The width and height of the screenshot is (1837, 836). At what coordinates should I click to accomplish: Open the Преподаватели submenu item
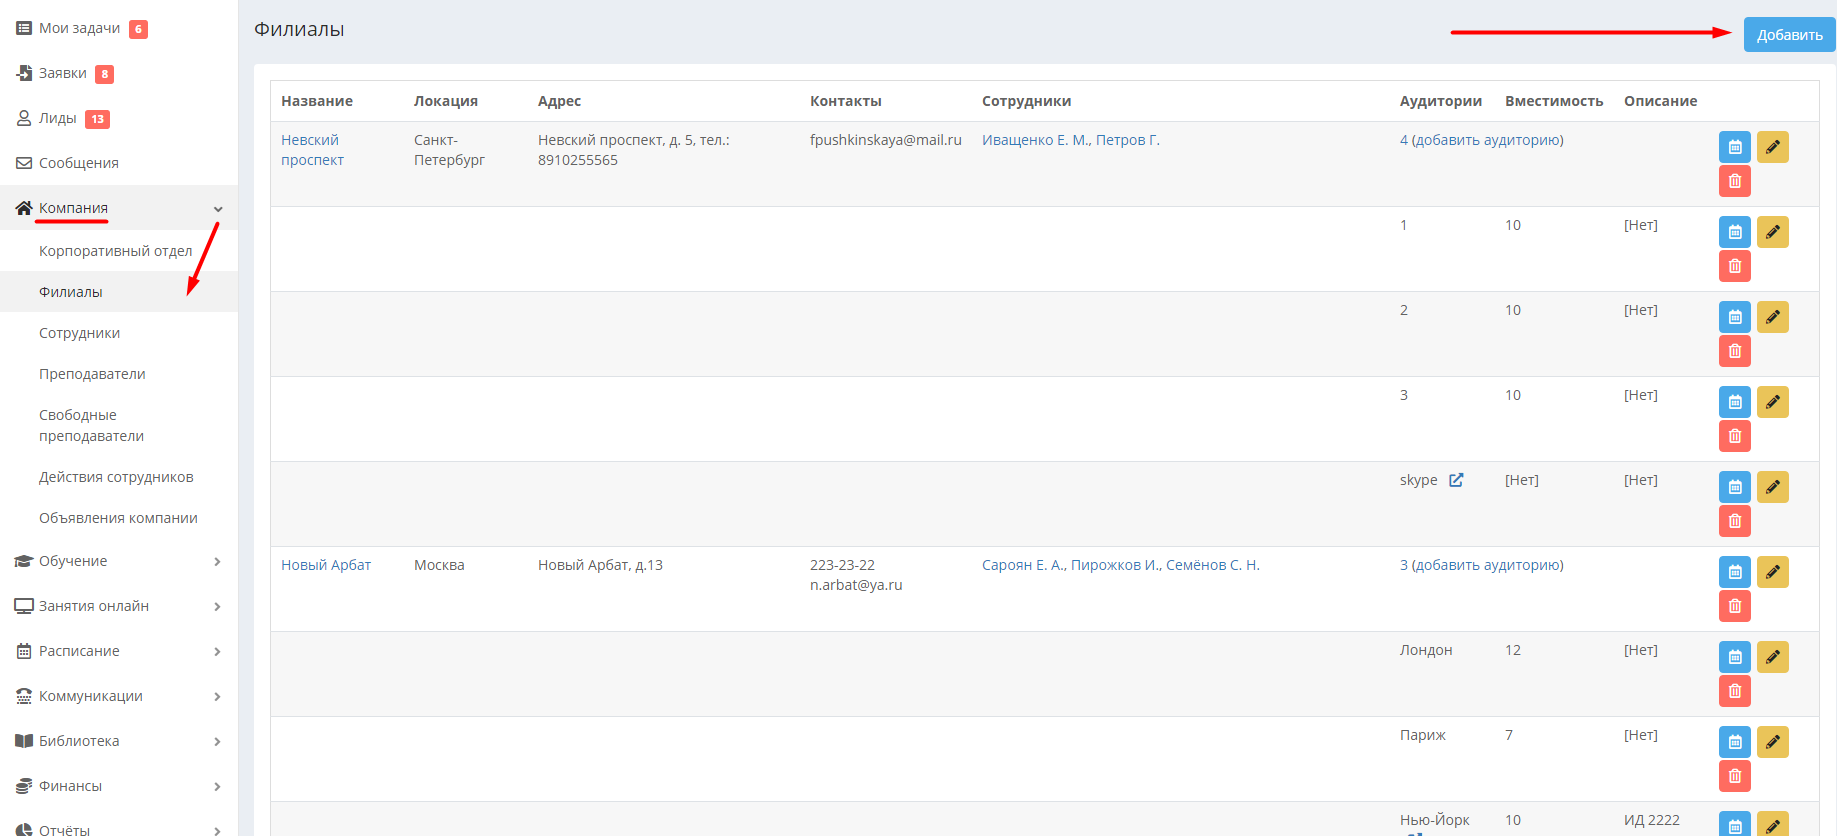tap(92, 374)
